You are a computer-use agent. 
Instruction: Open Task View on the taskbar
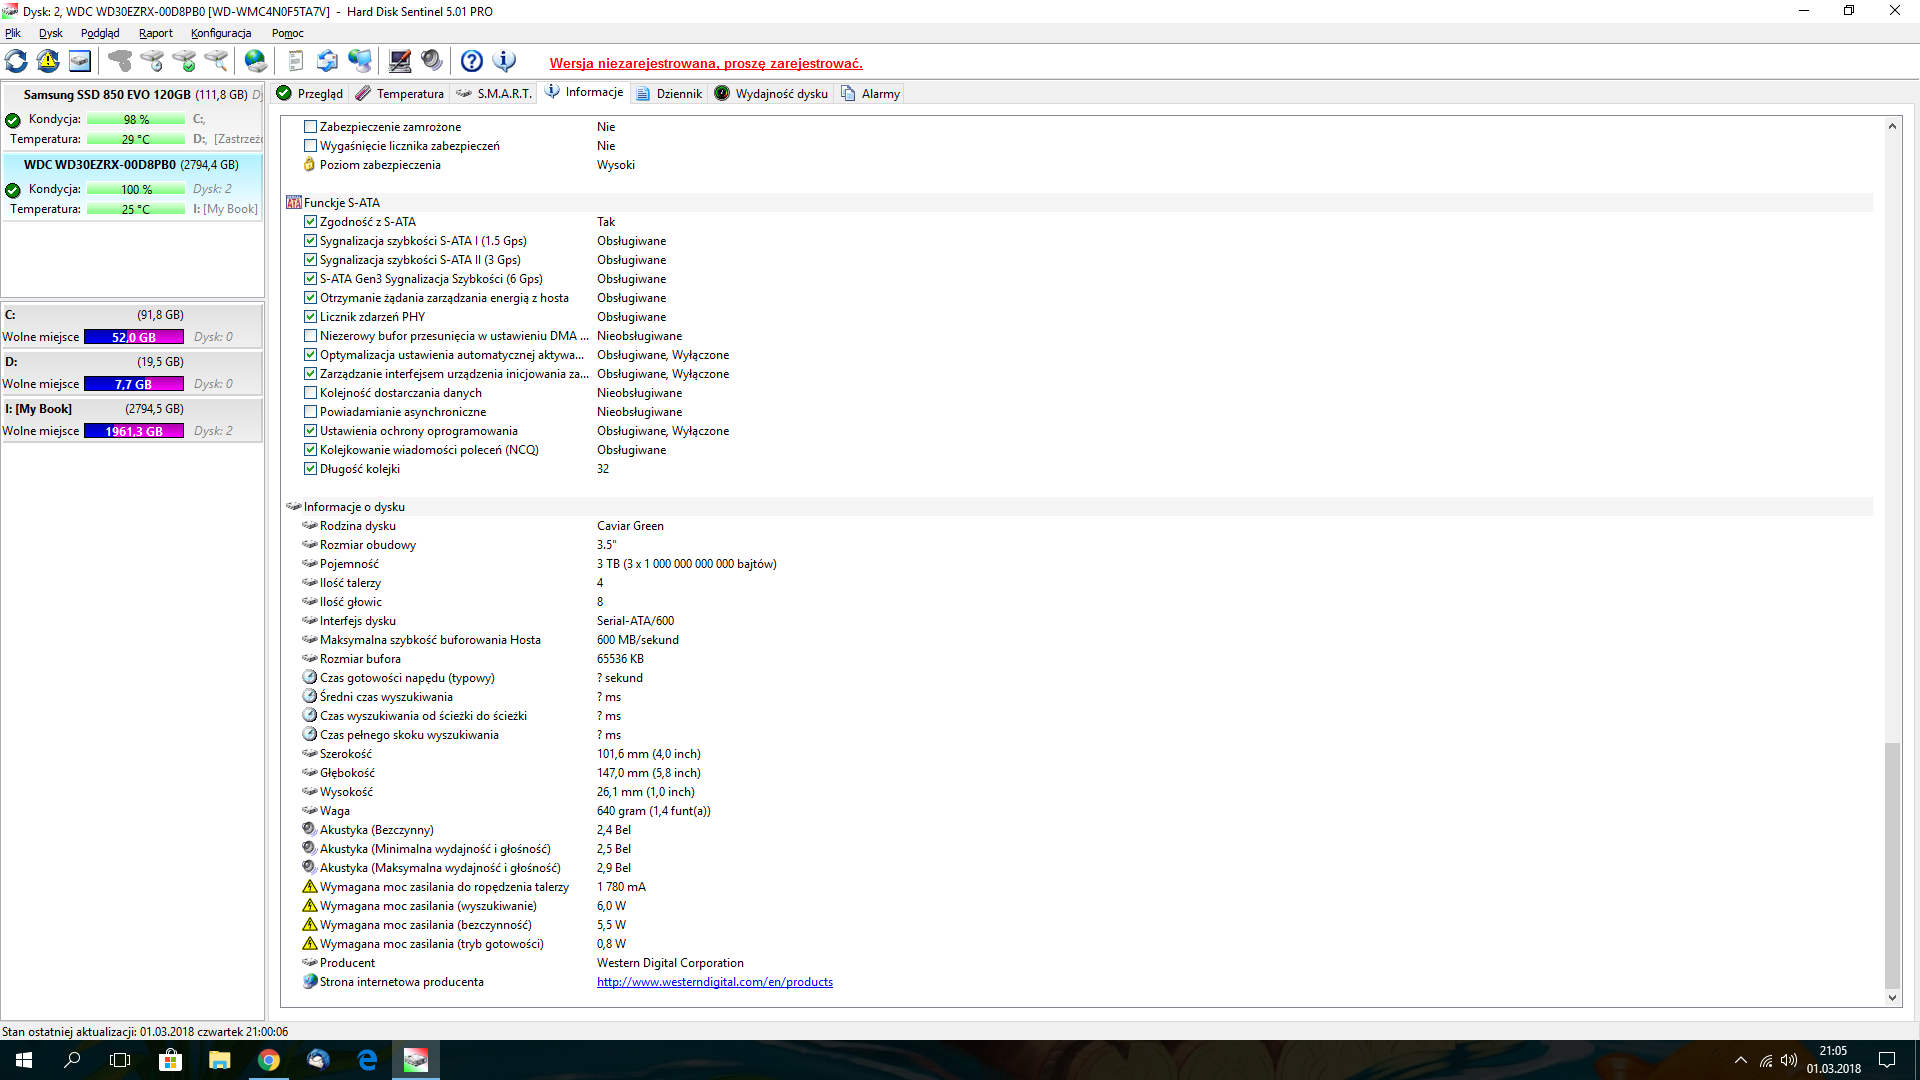tap(120, 1060)
